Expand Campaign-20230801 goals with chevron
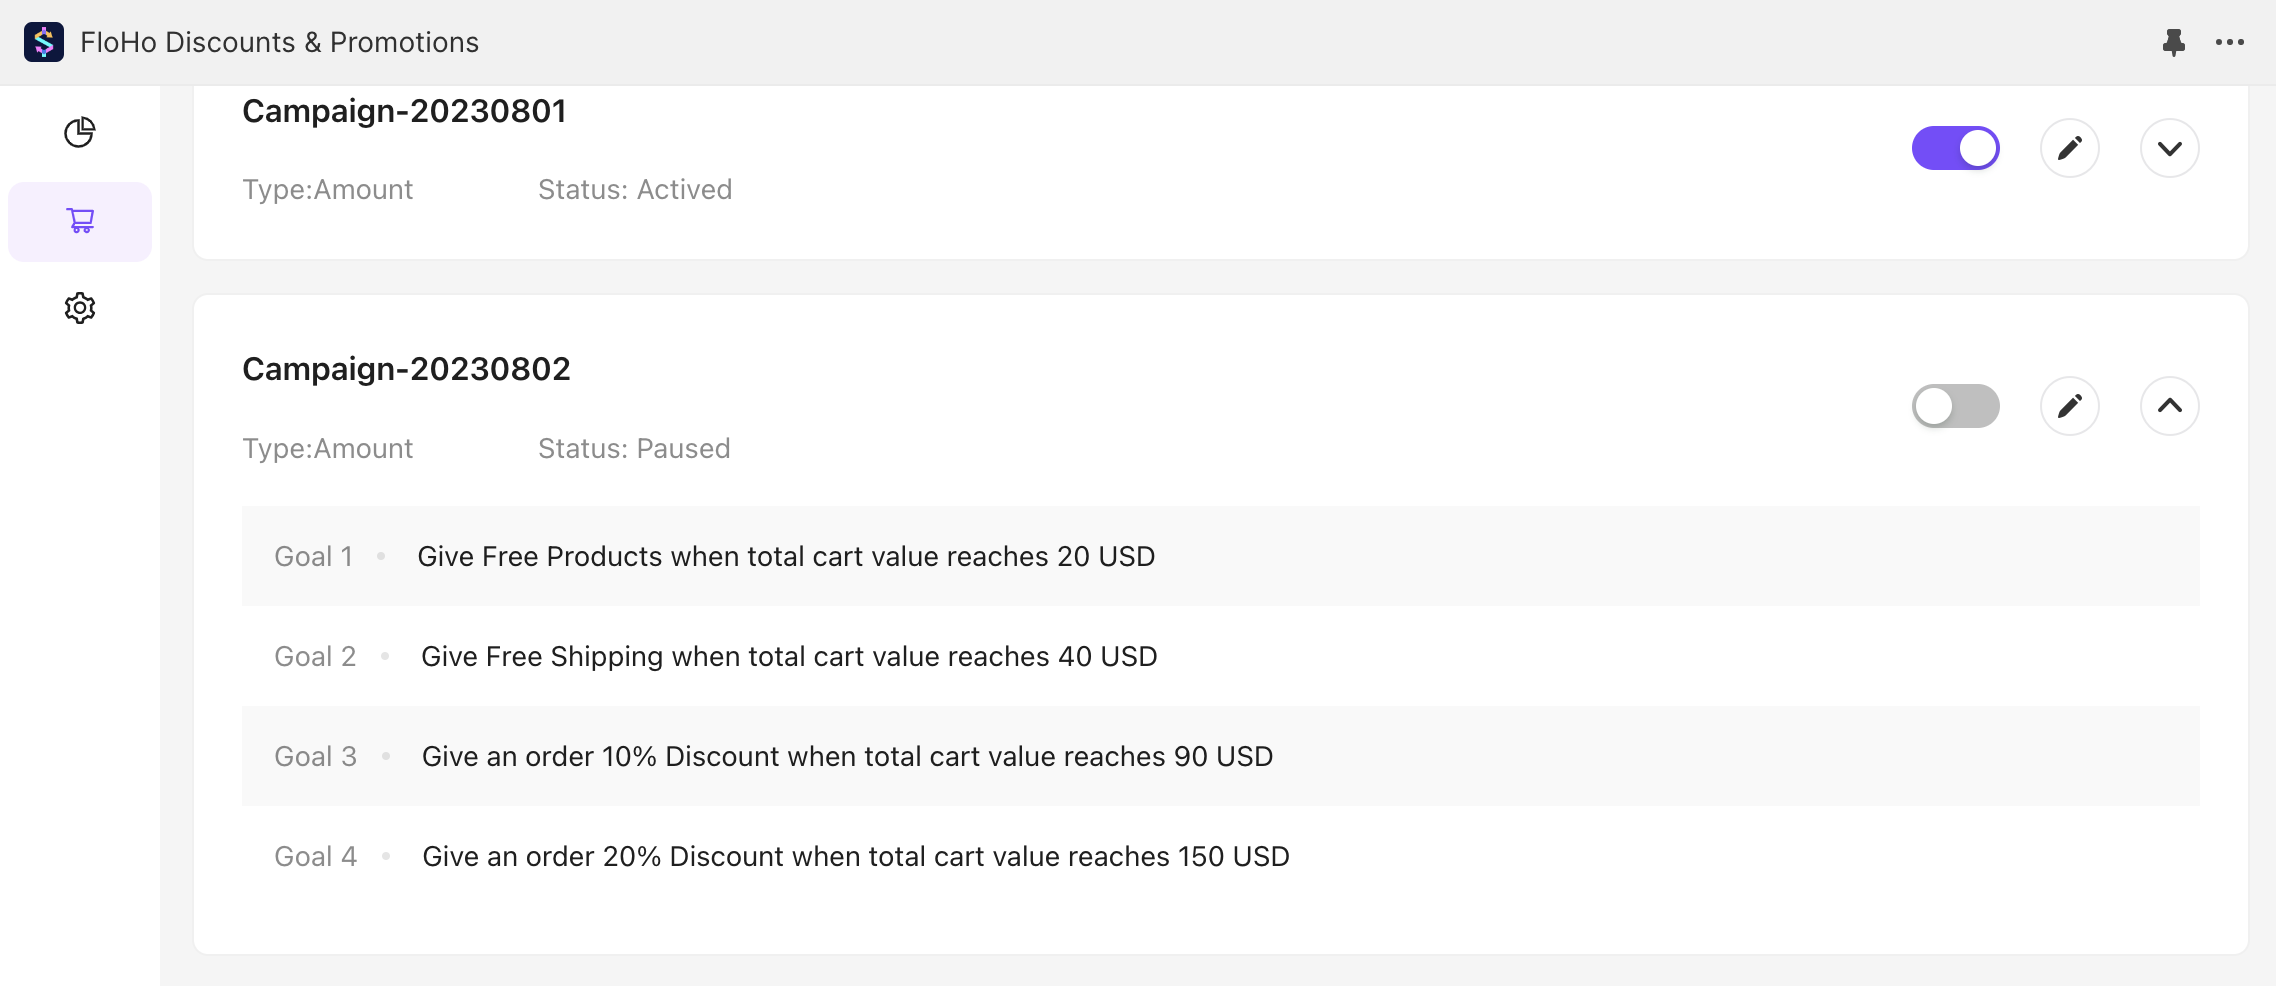This screenshot has height=986, width=2276. (2169, 148)
